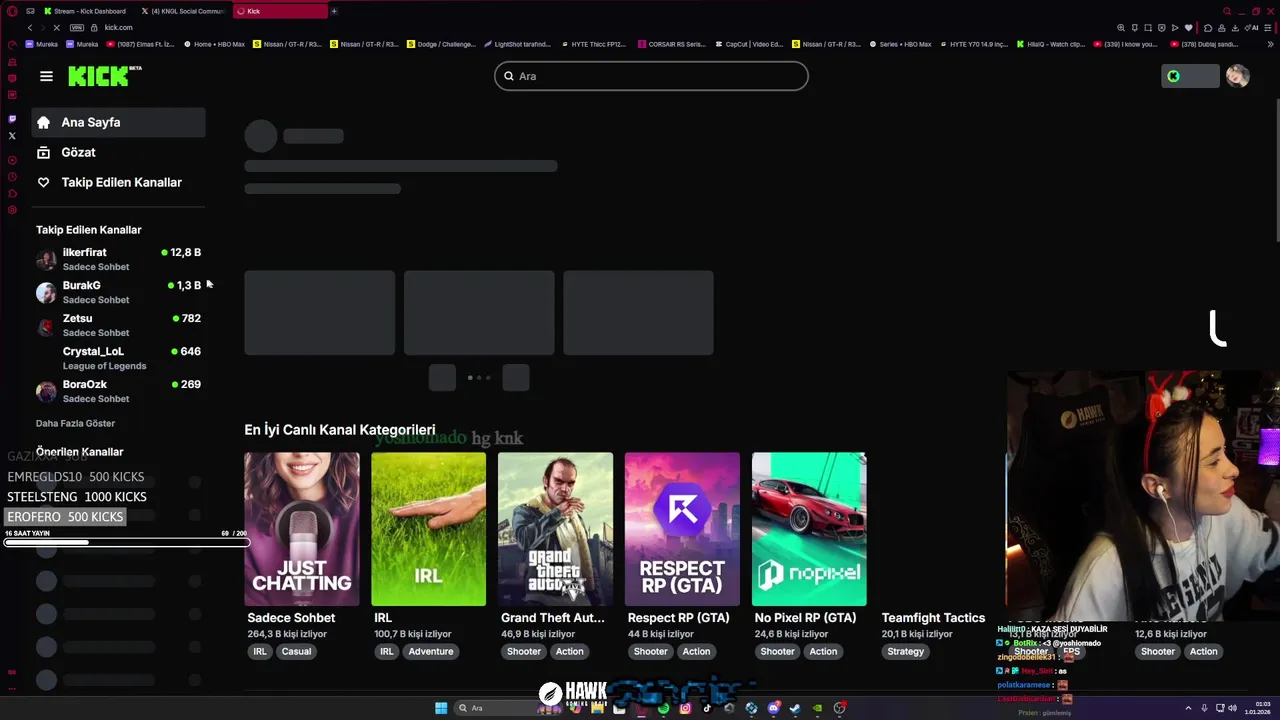1280x720 pixels.
Task: Open the No Pixel RP (GTA) thumbnail
Action: (x=809, y=529)
